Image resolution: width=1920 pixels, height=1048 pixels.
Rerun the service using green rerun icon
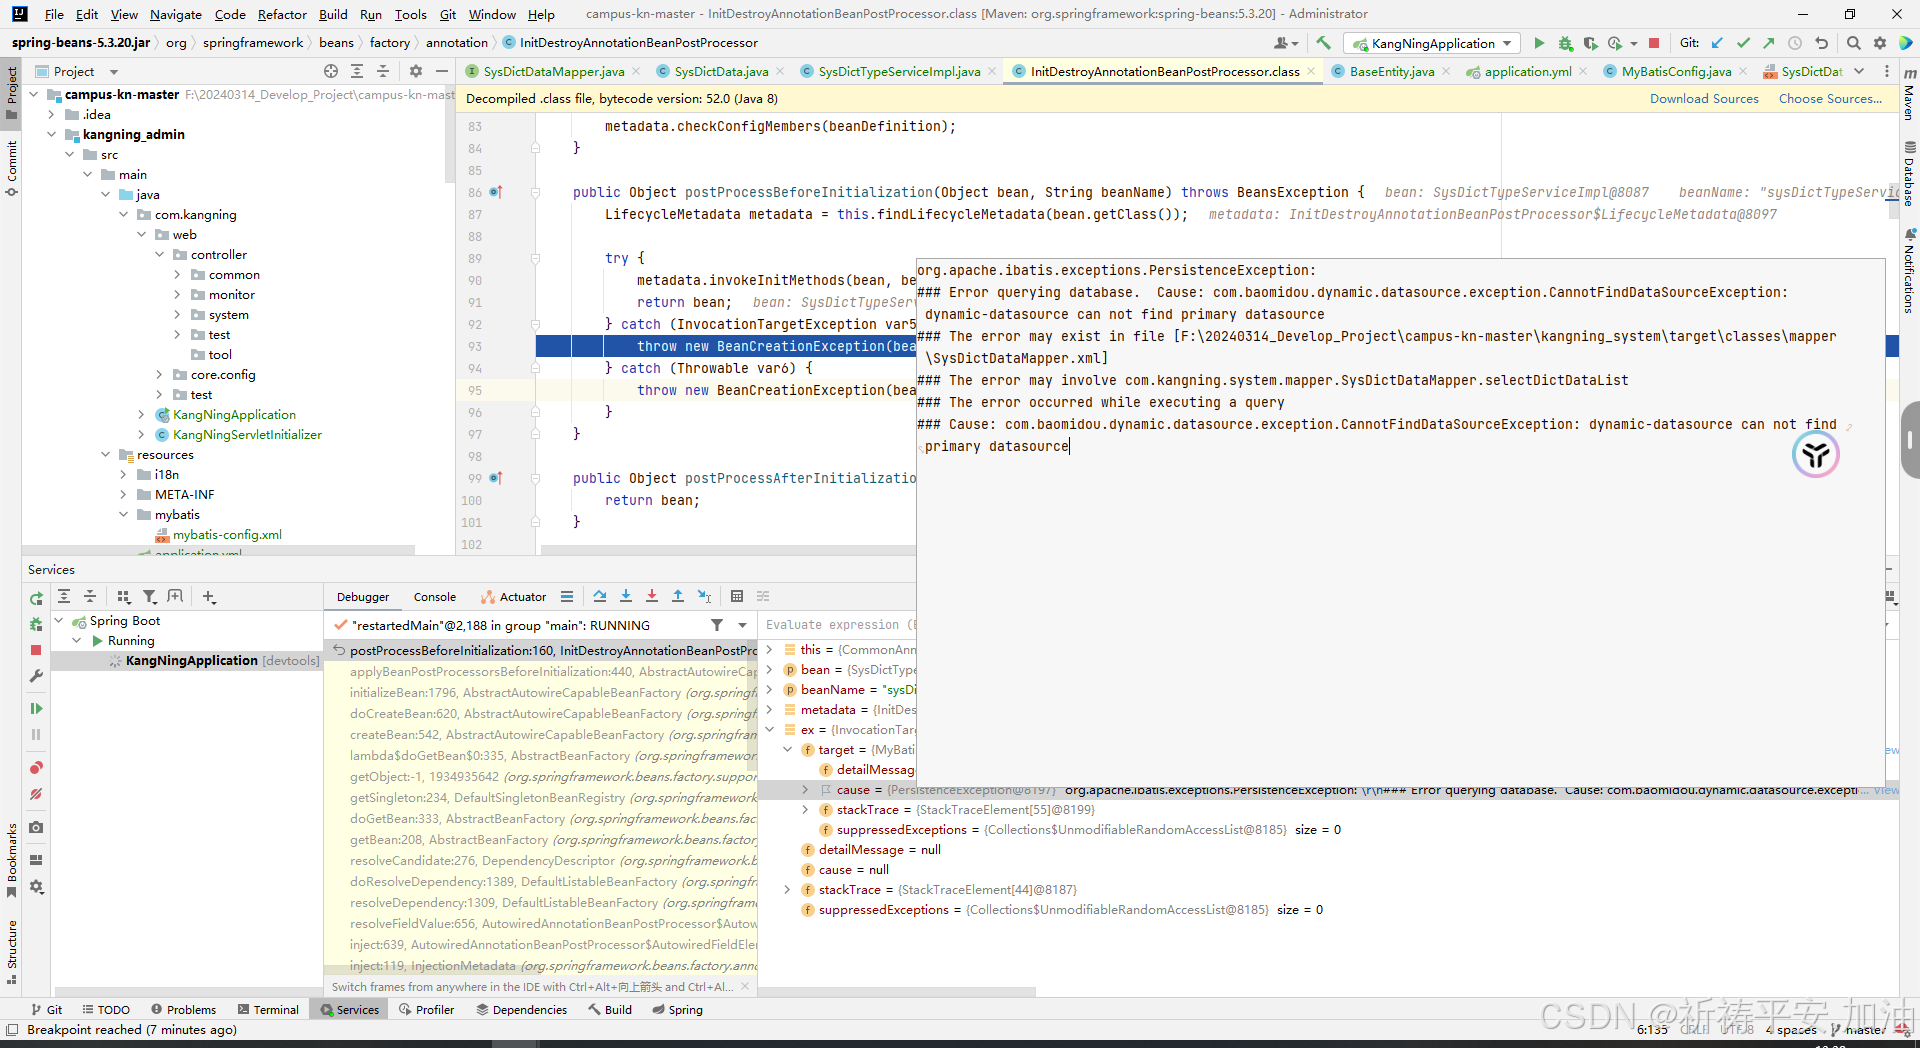(36, 598)
